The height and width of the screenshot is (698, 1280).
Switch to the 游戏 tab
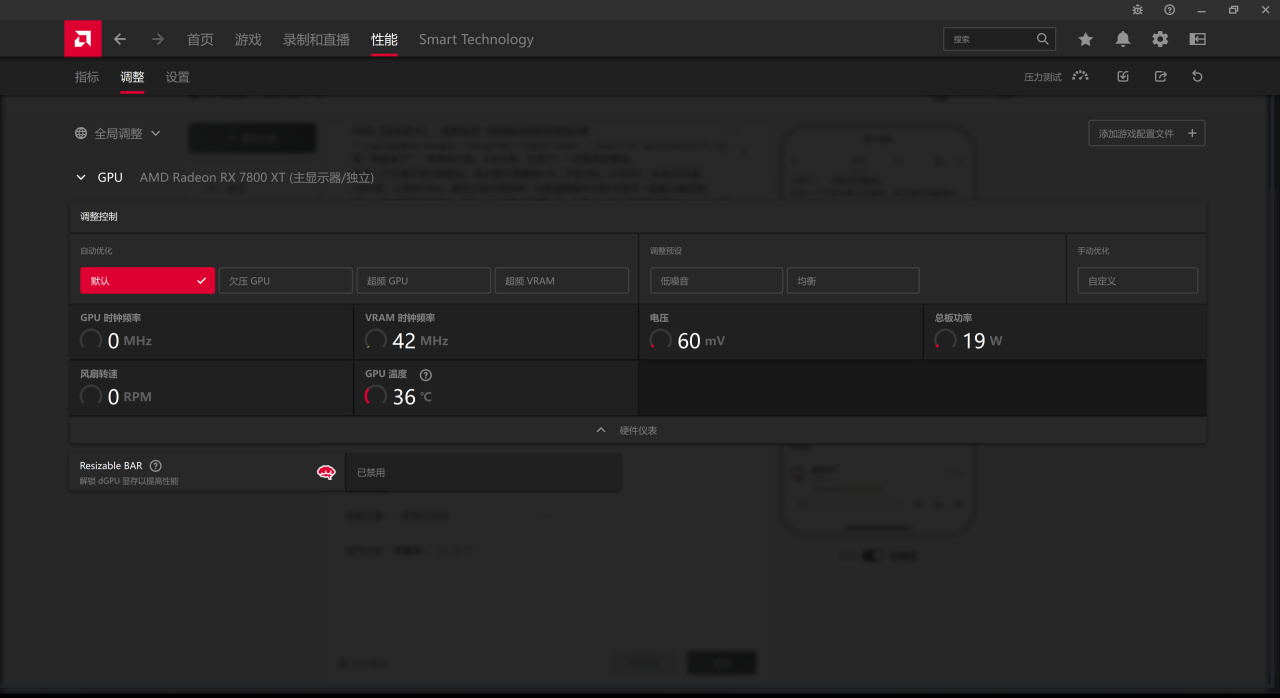(x=248, y=39)
